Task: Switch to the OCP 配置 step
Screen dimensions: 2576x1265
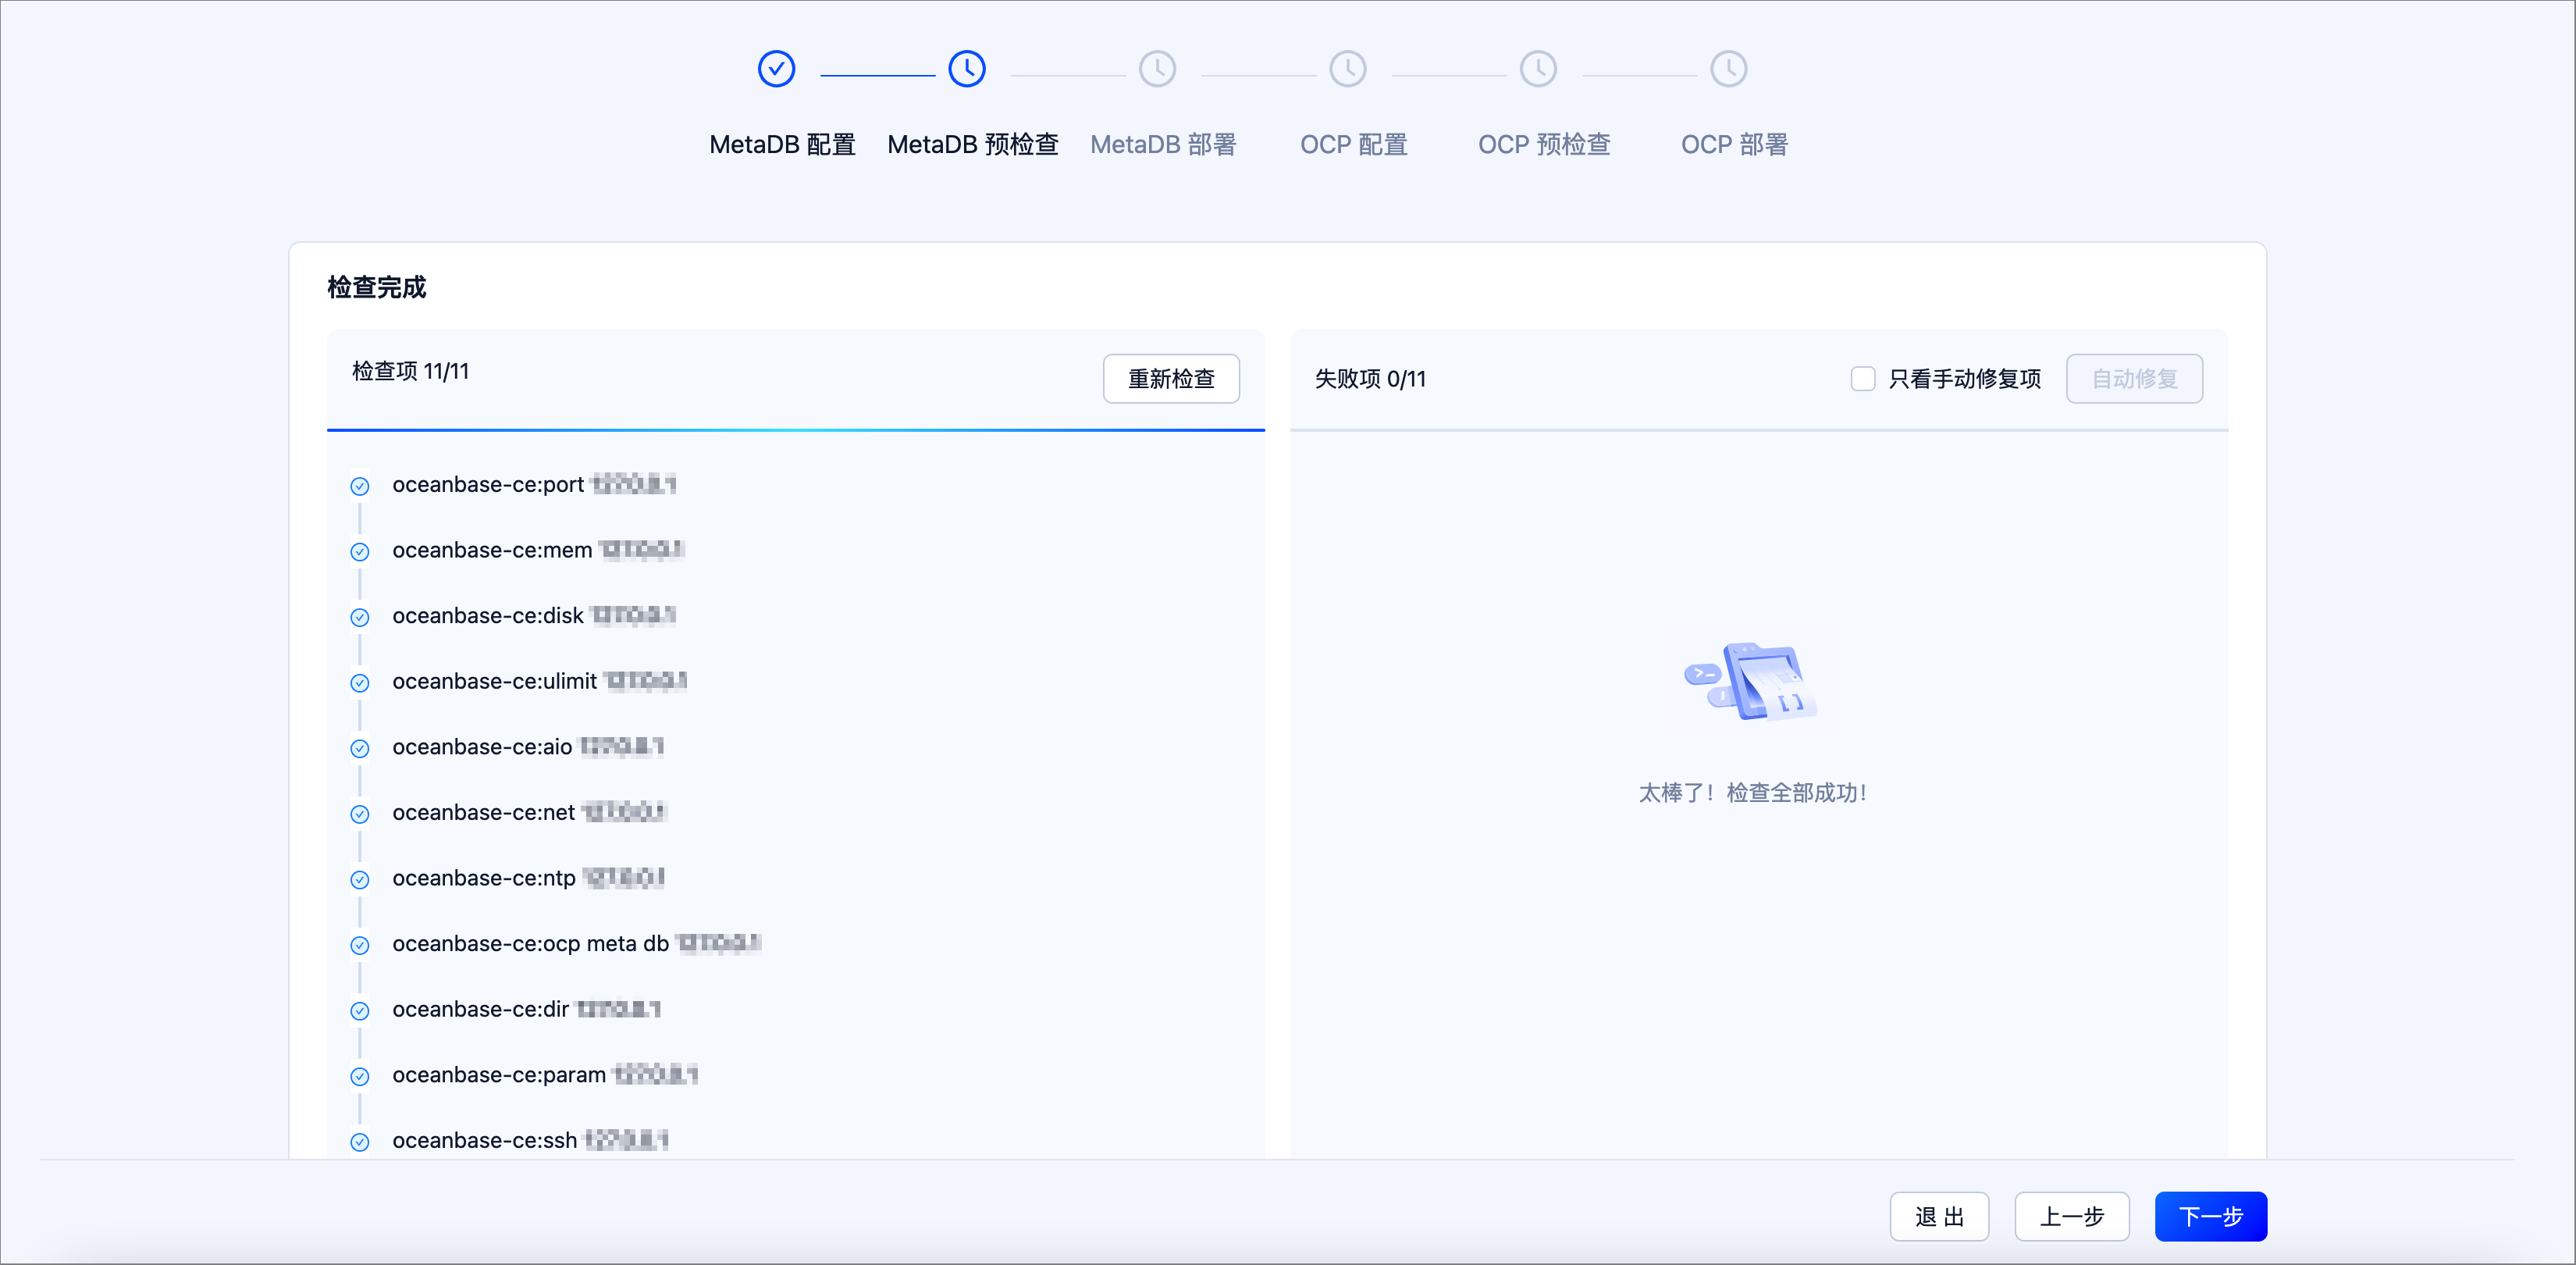Action: pos(1353,144)
